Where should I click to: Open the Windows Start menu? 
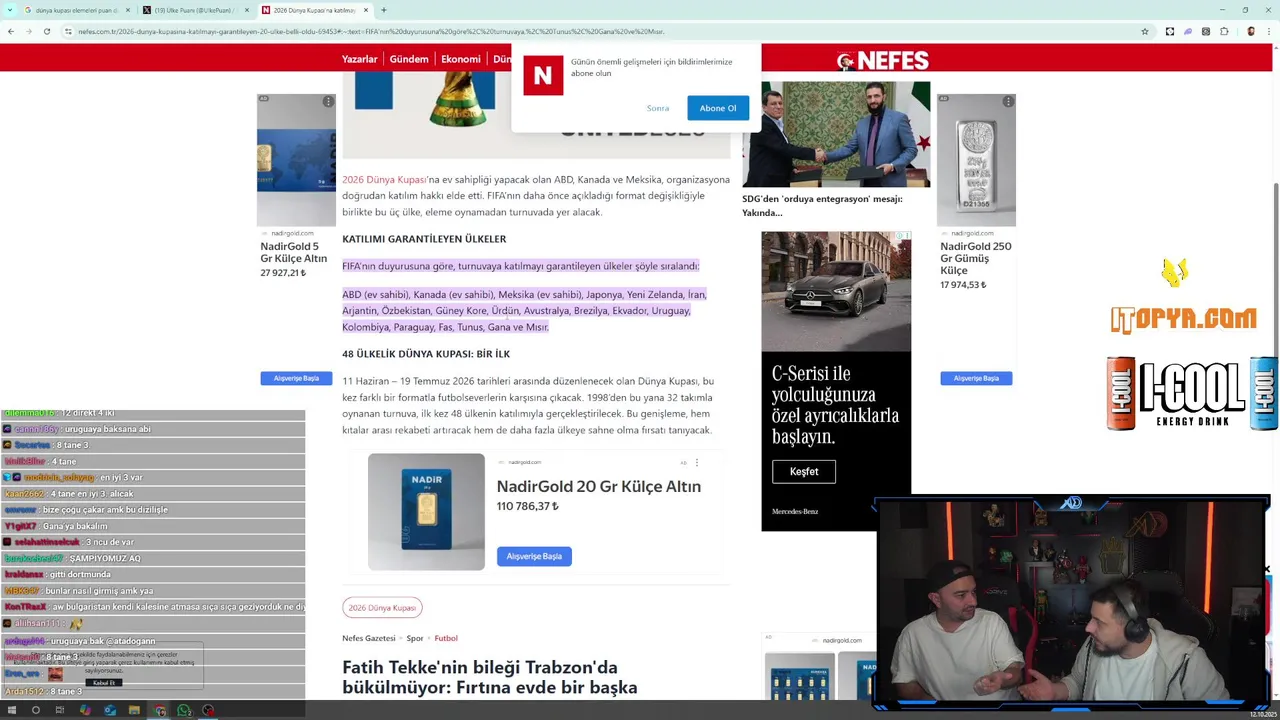11,710
